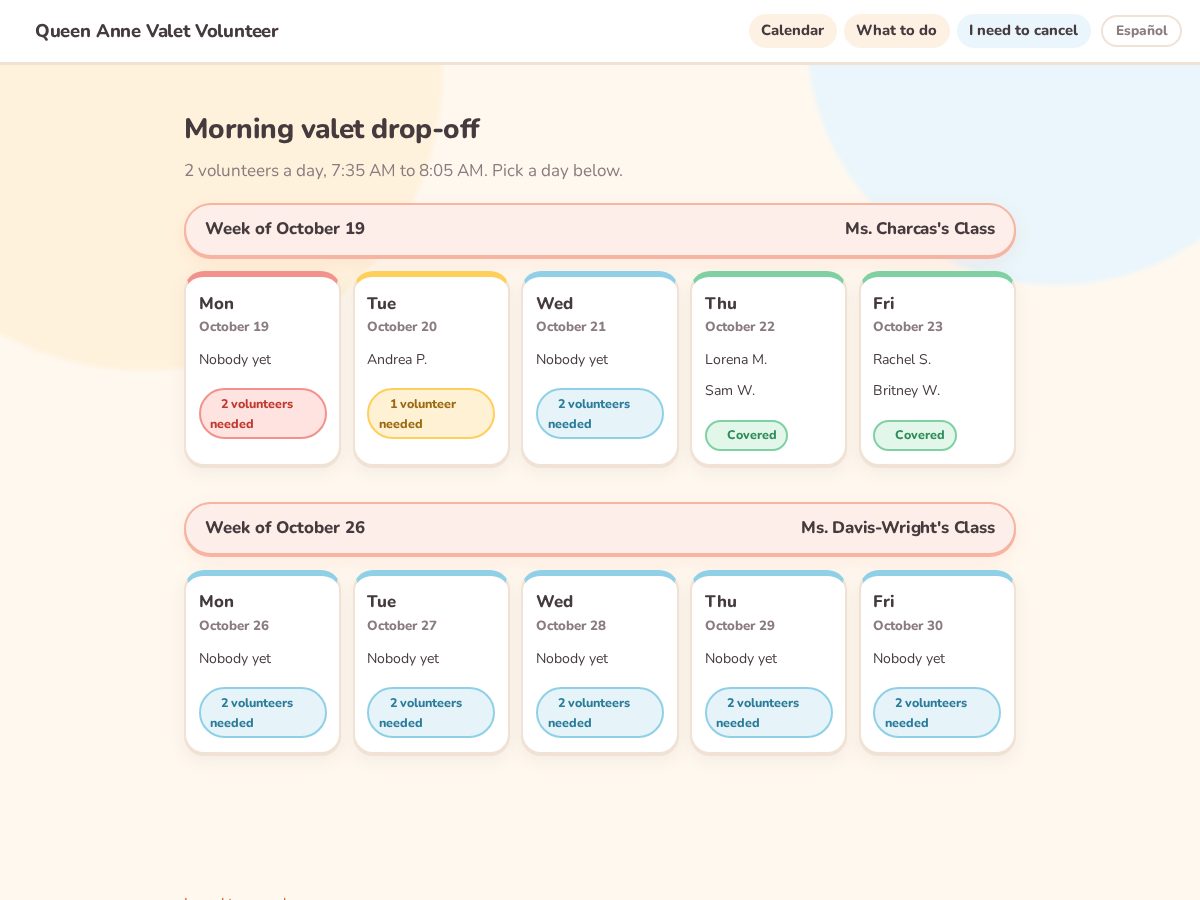The image size is (1200, 900).
Task: Open the Wed October 28 card
Action: point(600,662)
